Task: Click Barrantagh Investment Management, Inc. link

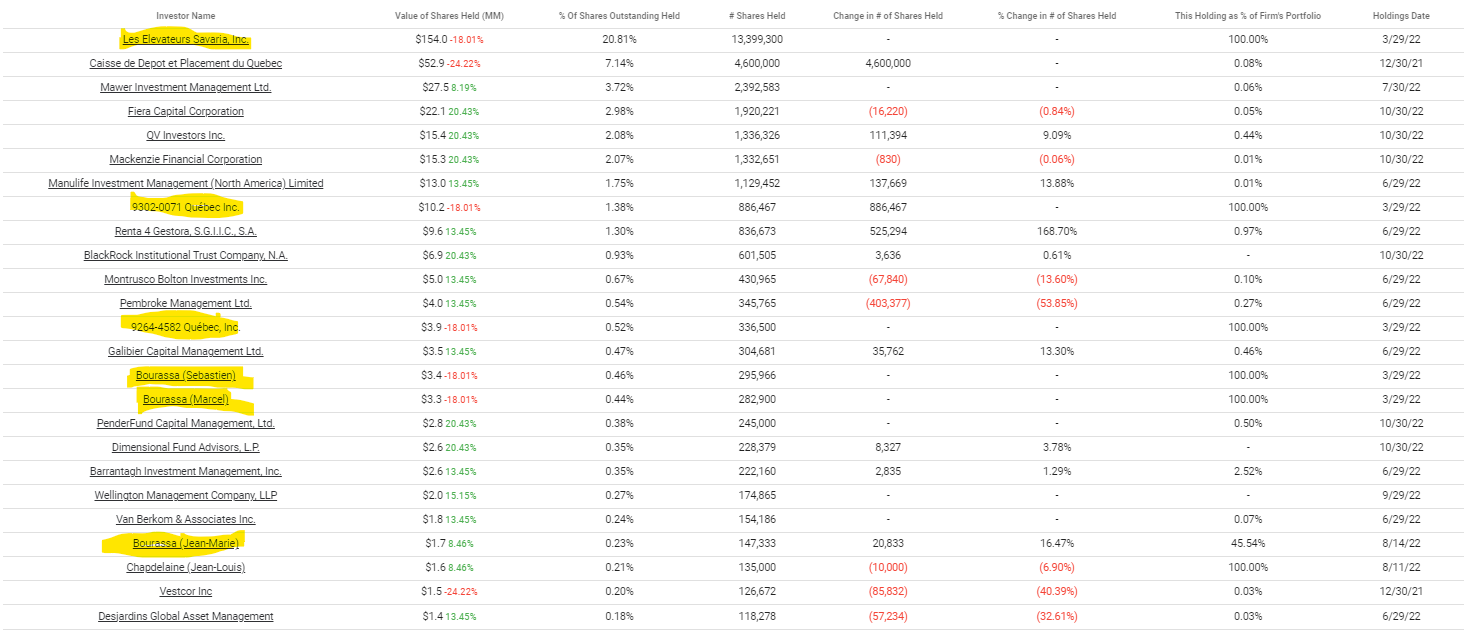Action: click(186, 471)
